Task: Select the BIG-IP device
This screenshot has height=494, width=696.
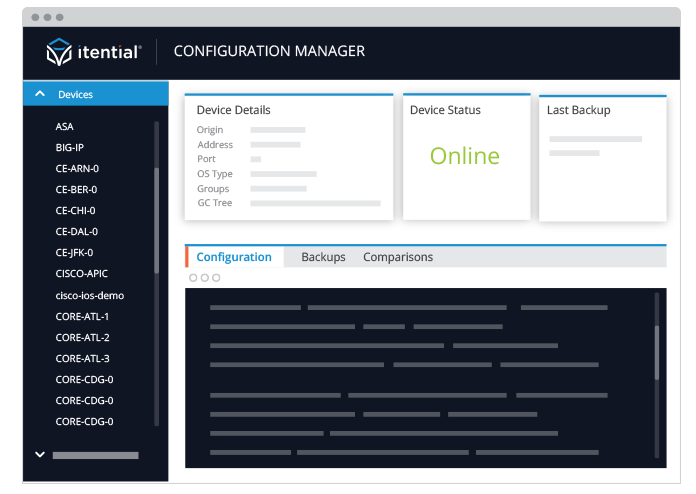Action: click(x=70, y=147)
